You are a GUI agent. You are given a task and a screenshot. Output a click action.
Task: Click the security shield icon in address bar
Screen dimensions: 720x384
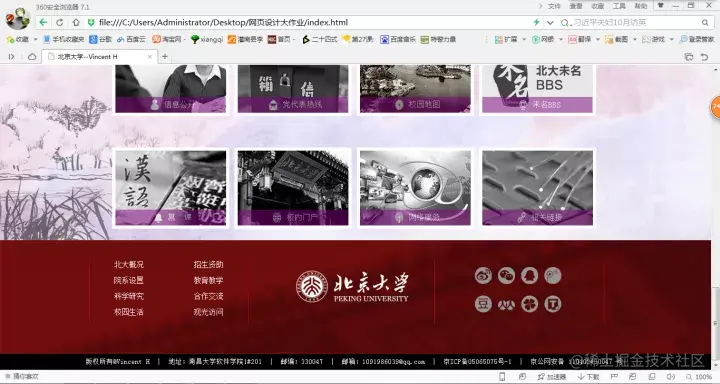click(x=91, y=23)
